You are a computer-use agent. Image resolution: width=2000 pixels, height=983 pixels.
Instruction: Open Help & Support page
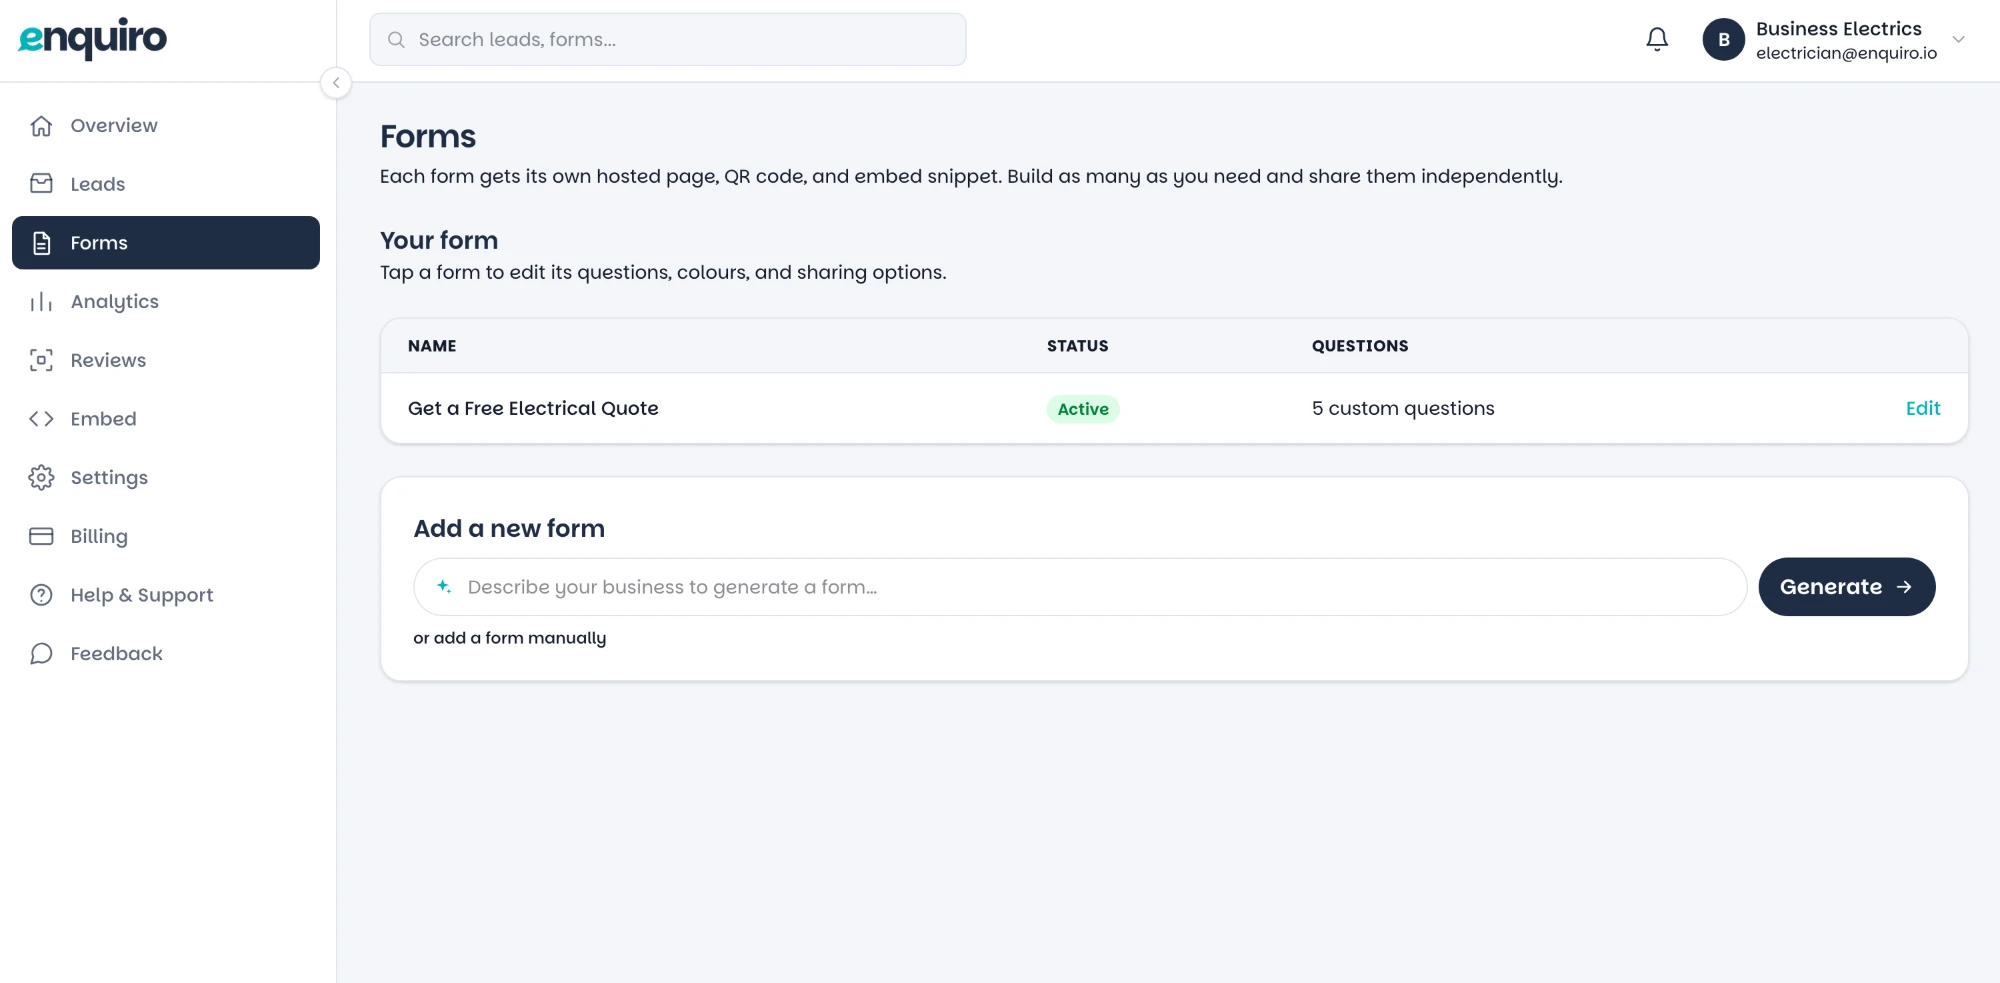tap(166, 595)
